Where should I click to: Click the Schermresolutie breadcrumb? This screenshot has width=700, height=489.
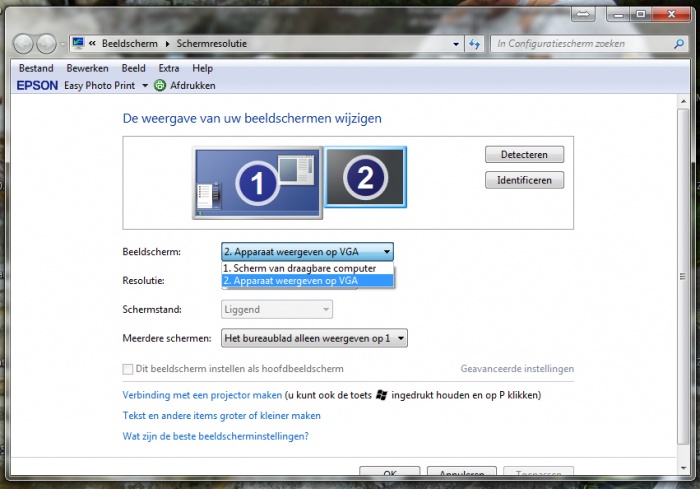(212, 43)
